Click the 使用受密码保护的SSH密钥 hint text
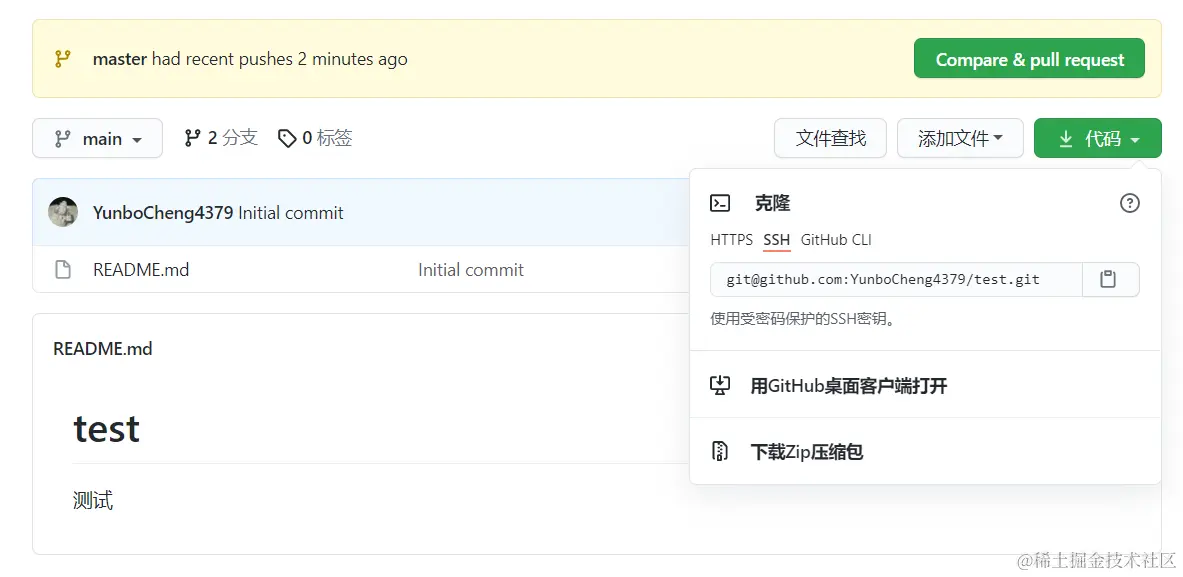The image size is (1183, 577). pos(804,319)
